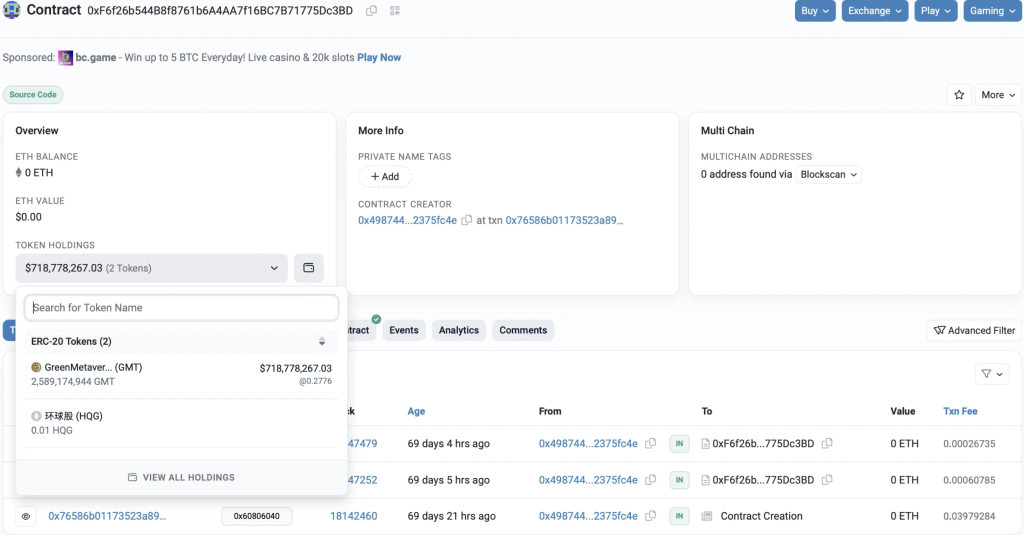The height and width of the screenshot is (535, 1024).
Task: Show QR code for the contract address
Action: pos(394,10)
